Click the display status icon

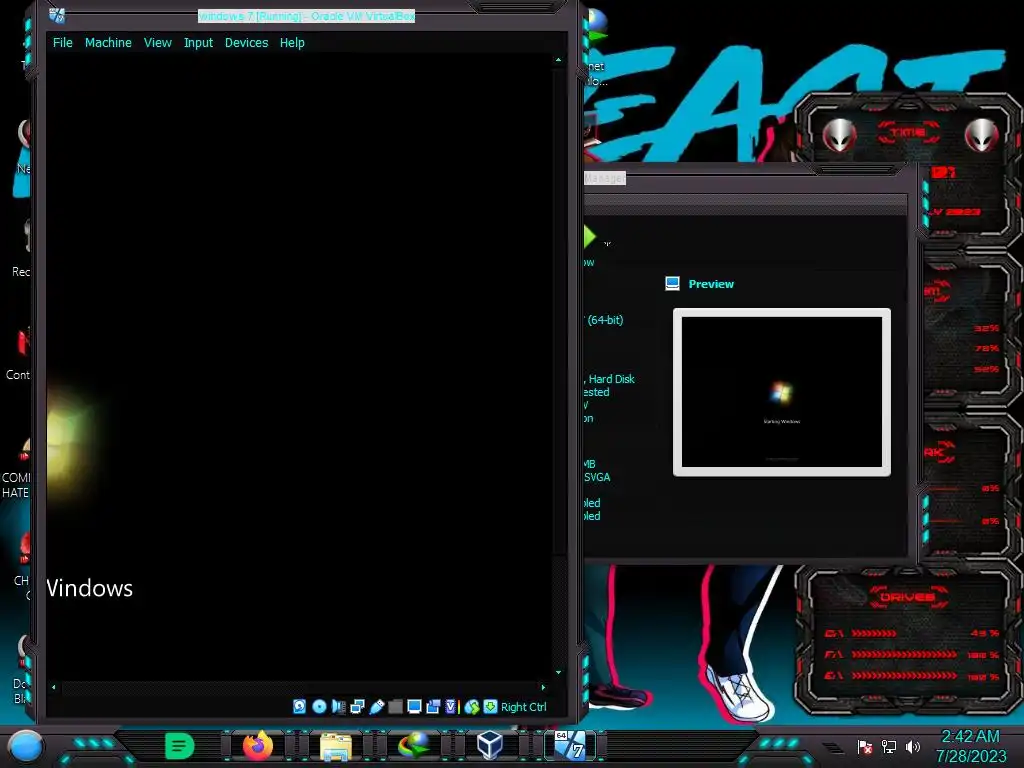point(414,707)
